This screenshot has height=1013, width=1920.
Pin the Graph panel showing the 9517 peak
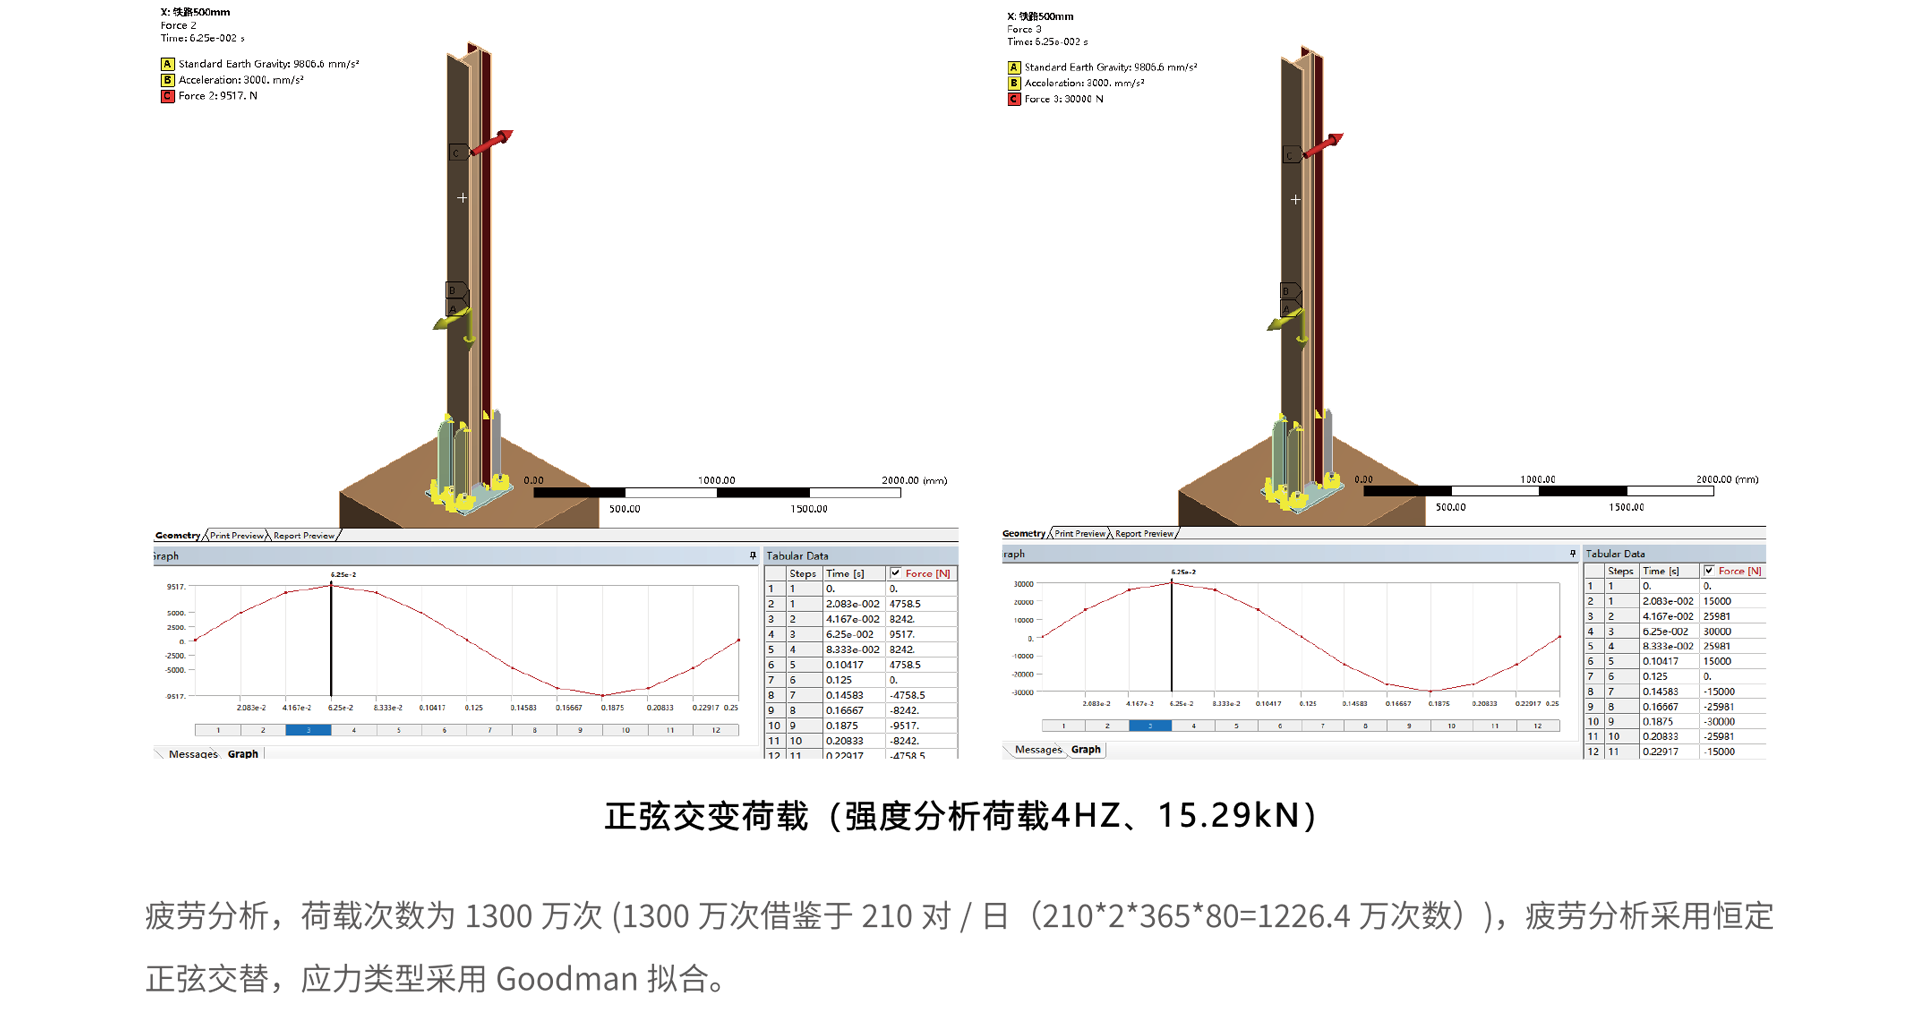(x=753, y=556)
